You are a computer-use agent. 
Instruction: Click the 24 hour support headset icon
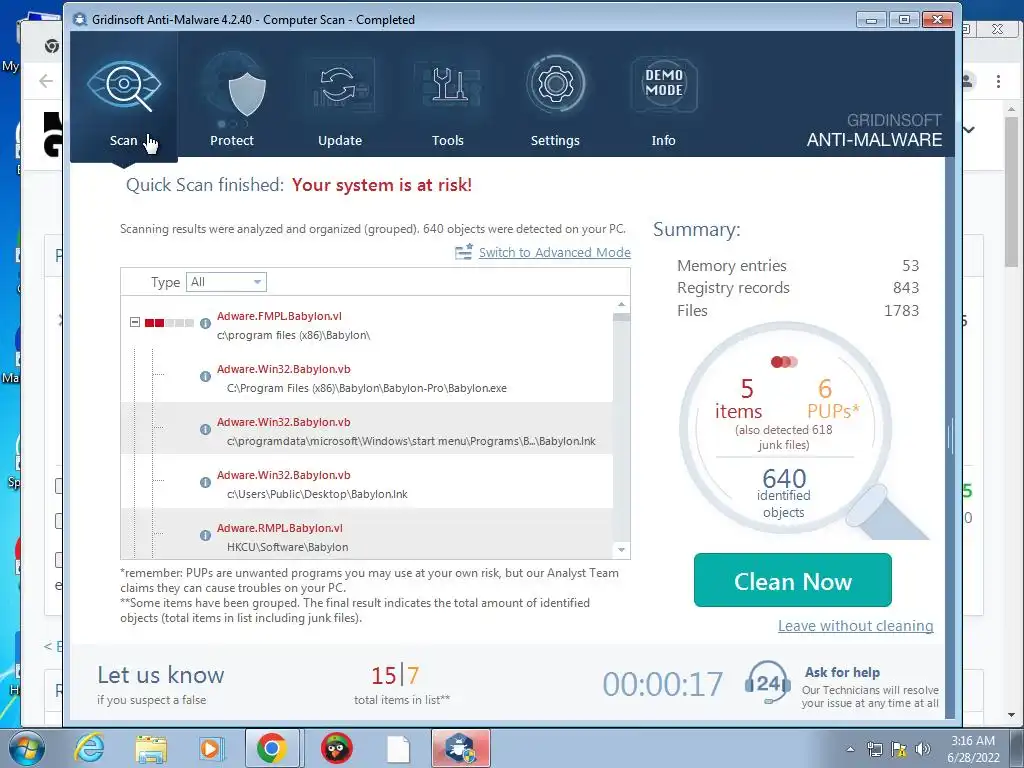[x=767, y=682]
